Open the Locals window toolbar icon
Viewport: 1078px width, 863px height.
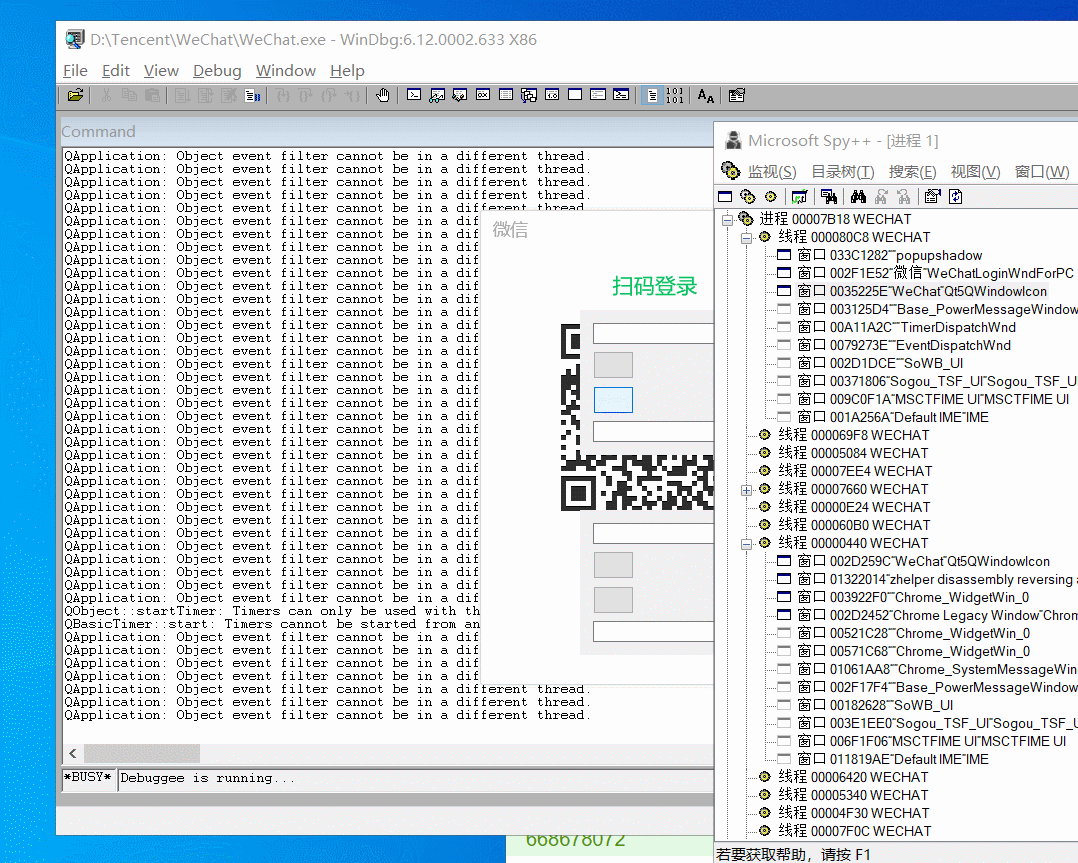point(460,96)
